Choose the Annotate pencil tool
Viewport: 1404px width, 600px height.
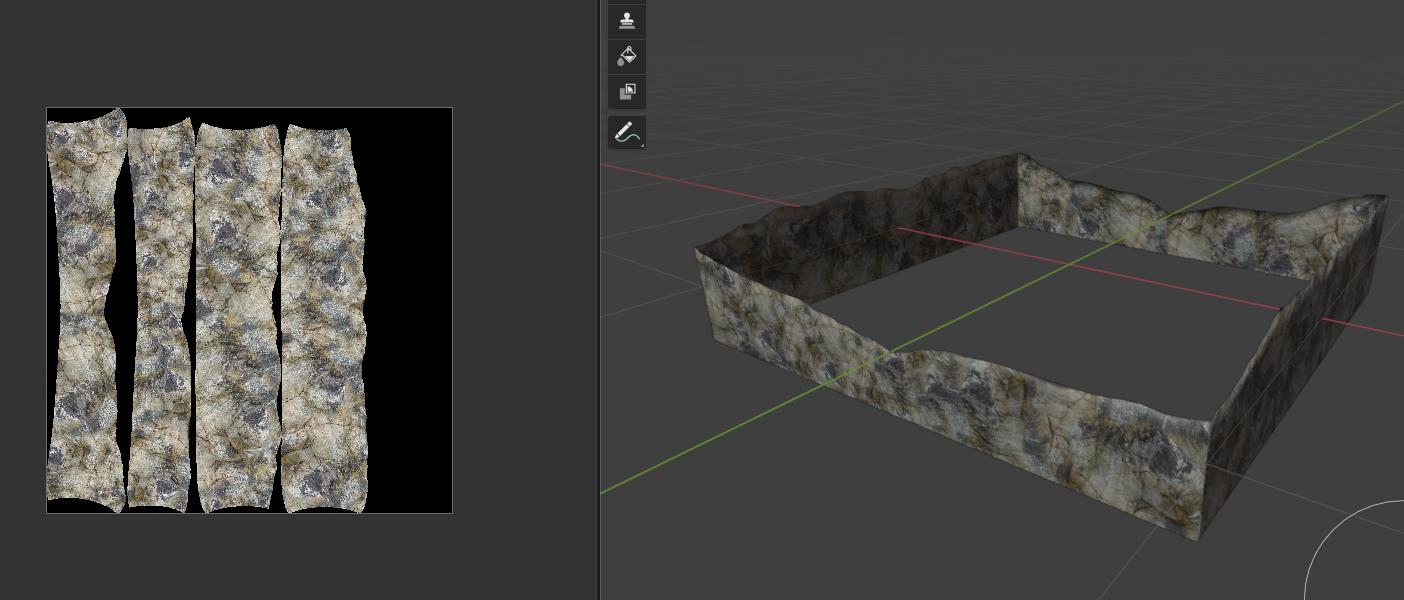click(625, 132)
